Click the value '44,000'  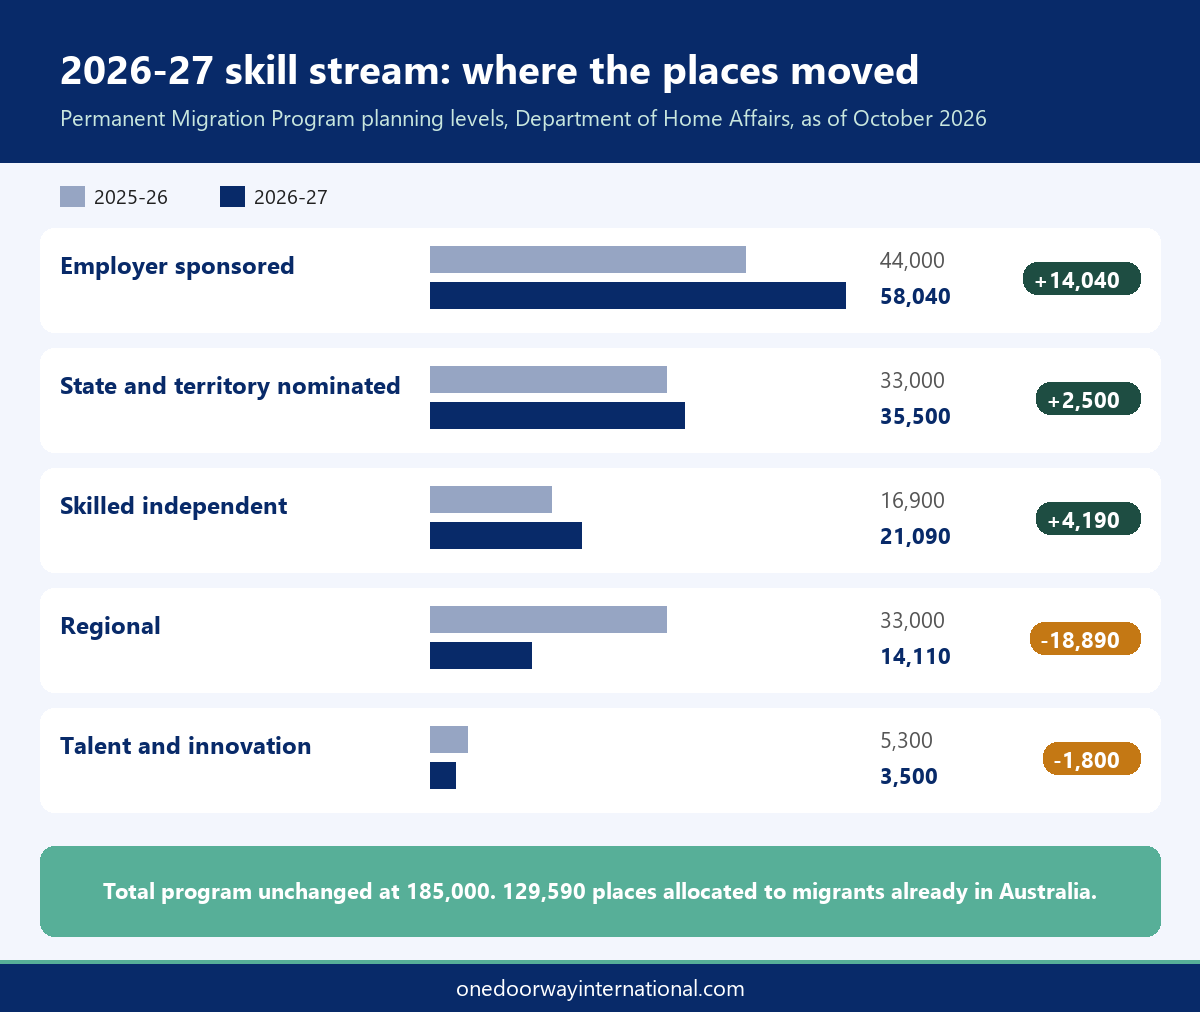click(912, 260)
